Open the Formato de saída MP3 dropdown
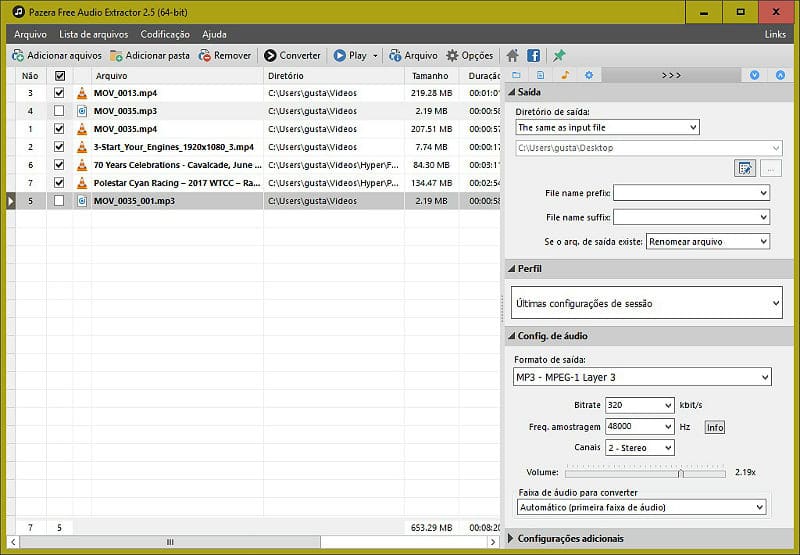 642,377
